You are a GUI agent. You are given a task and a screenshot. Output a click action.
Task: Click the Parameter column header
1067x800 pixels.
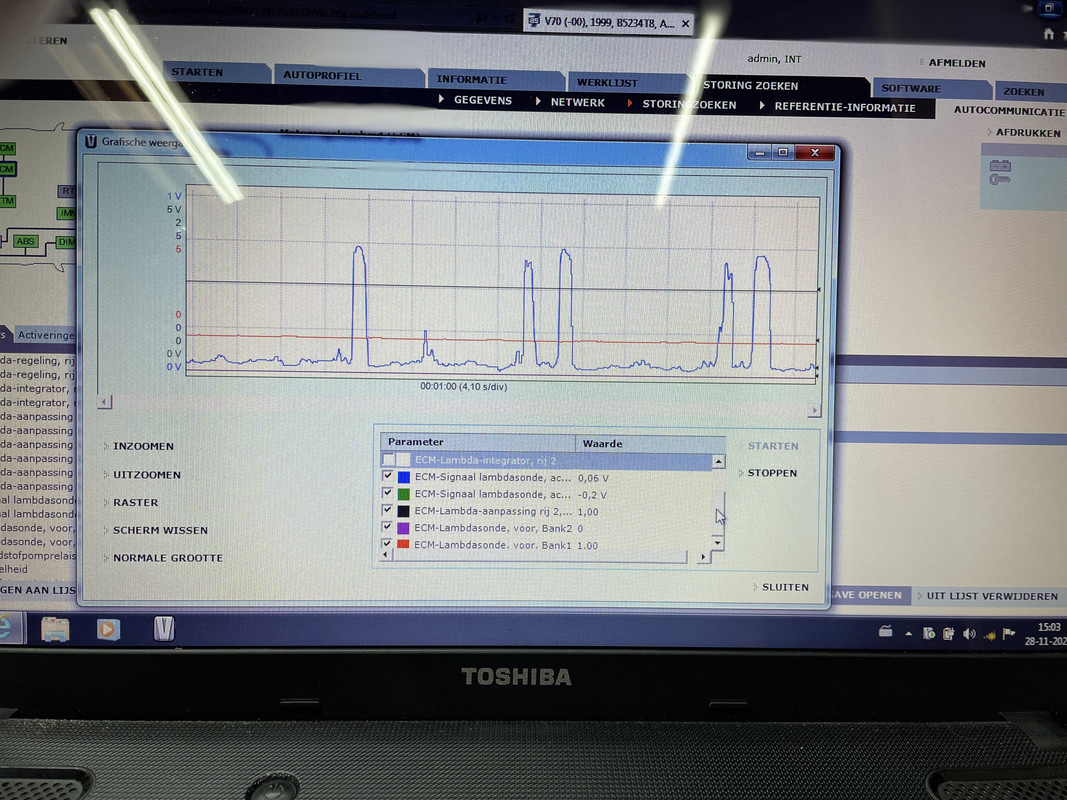pyautogui.click(x=478, y=442)
